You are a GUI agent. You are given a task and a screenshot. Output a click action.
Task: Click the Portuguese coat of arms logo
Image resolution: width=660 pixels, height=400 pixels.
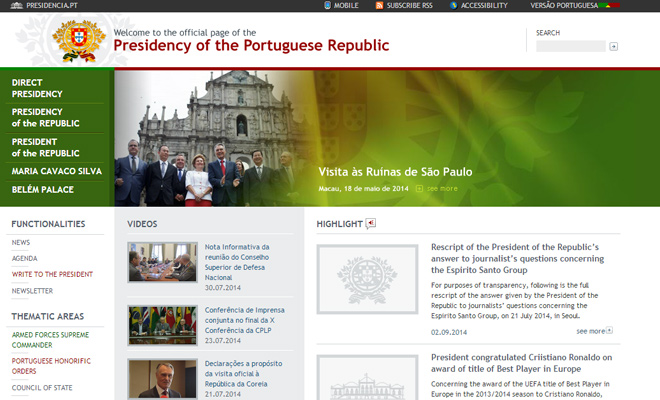(79, 41)
